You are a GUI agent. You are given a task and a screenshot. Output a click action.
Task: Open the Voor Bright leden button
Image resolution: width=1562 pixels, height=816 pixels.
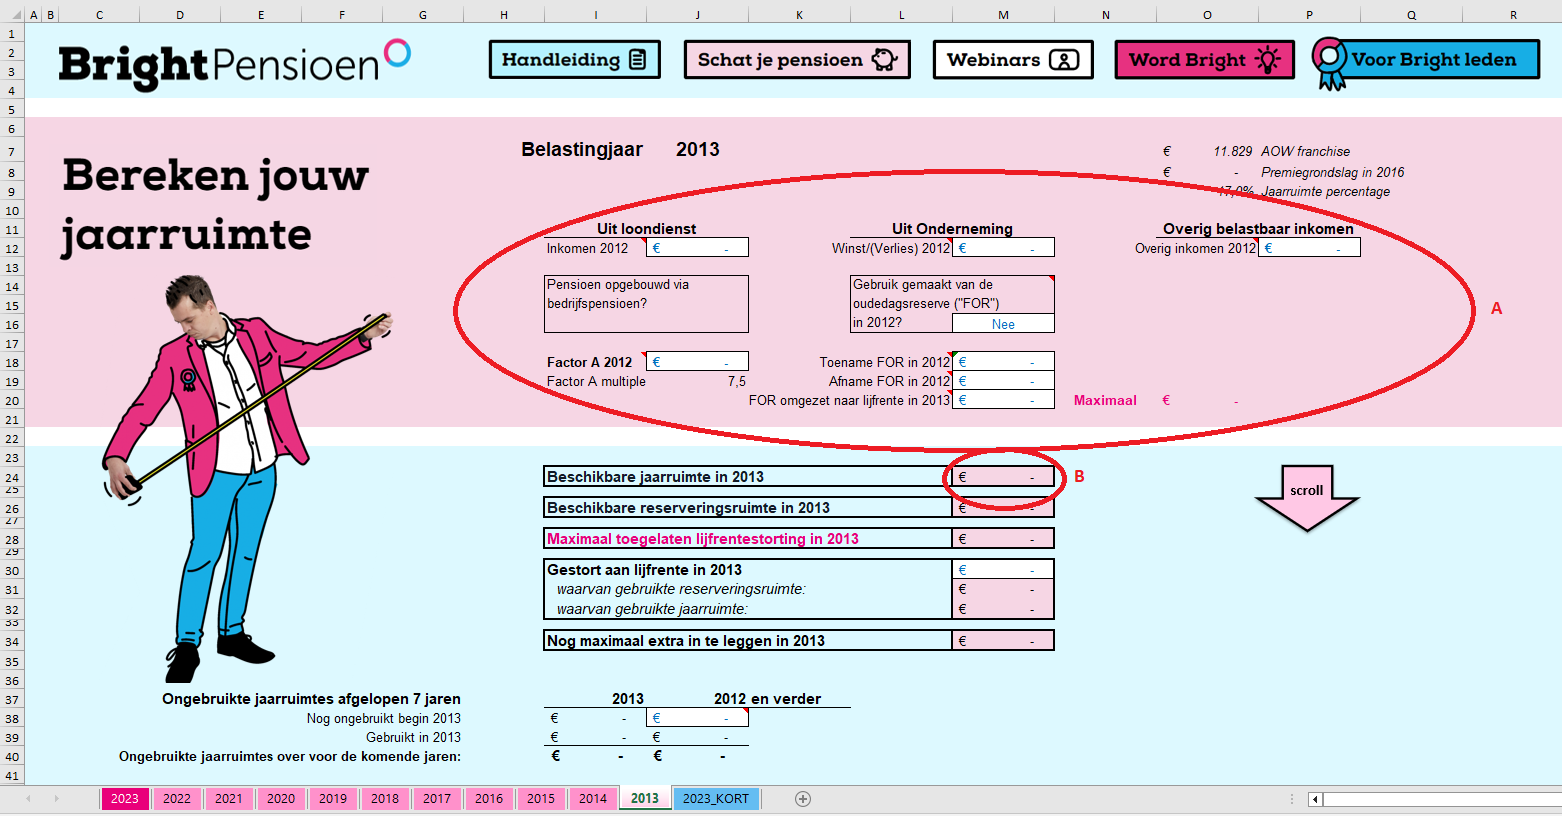1426,62
